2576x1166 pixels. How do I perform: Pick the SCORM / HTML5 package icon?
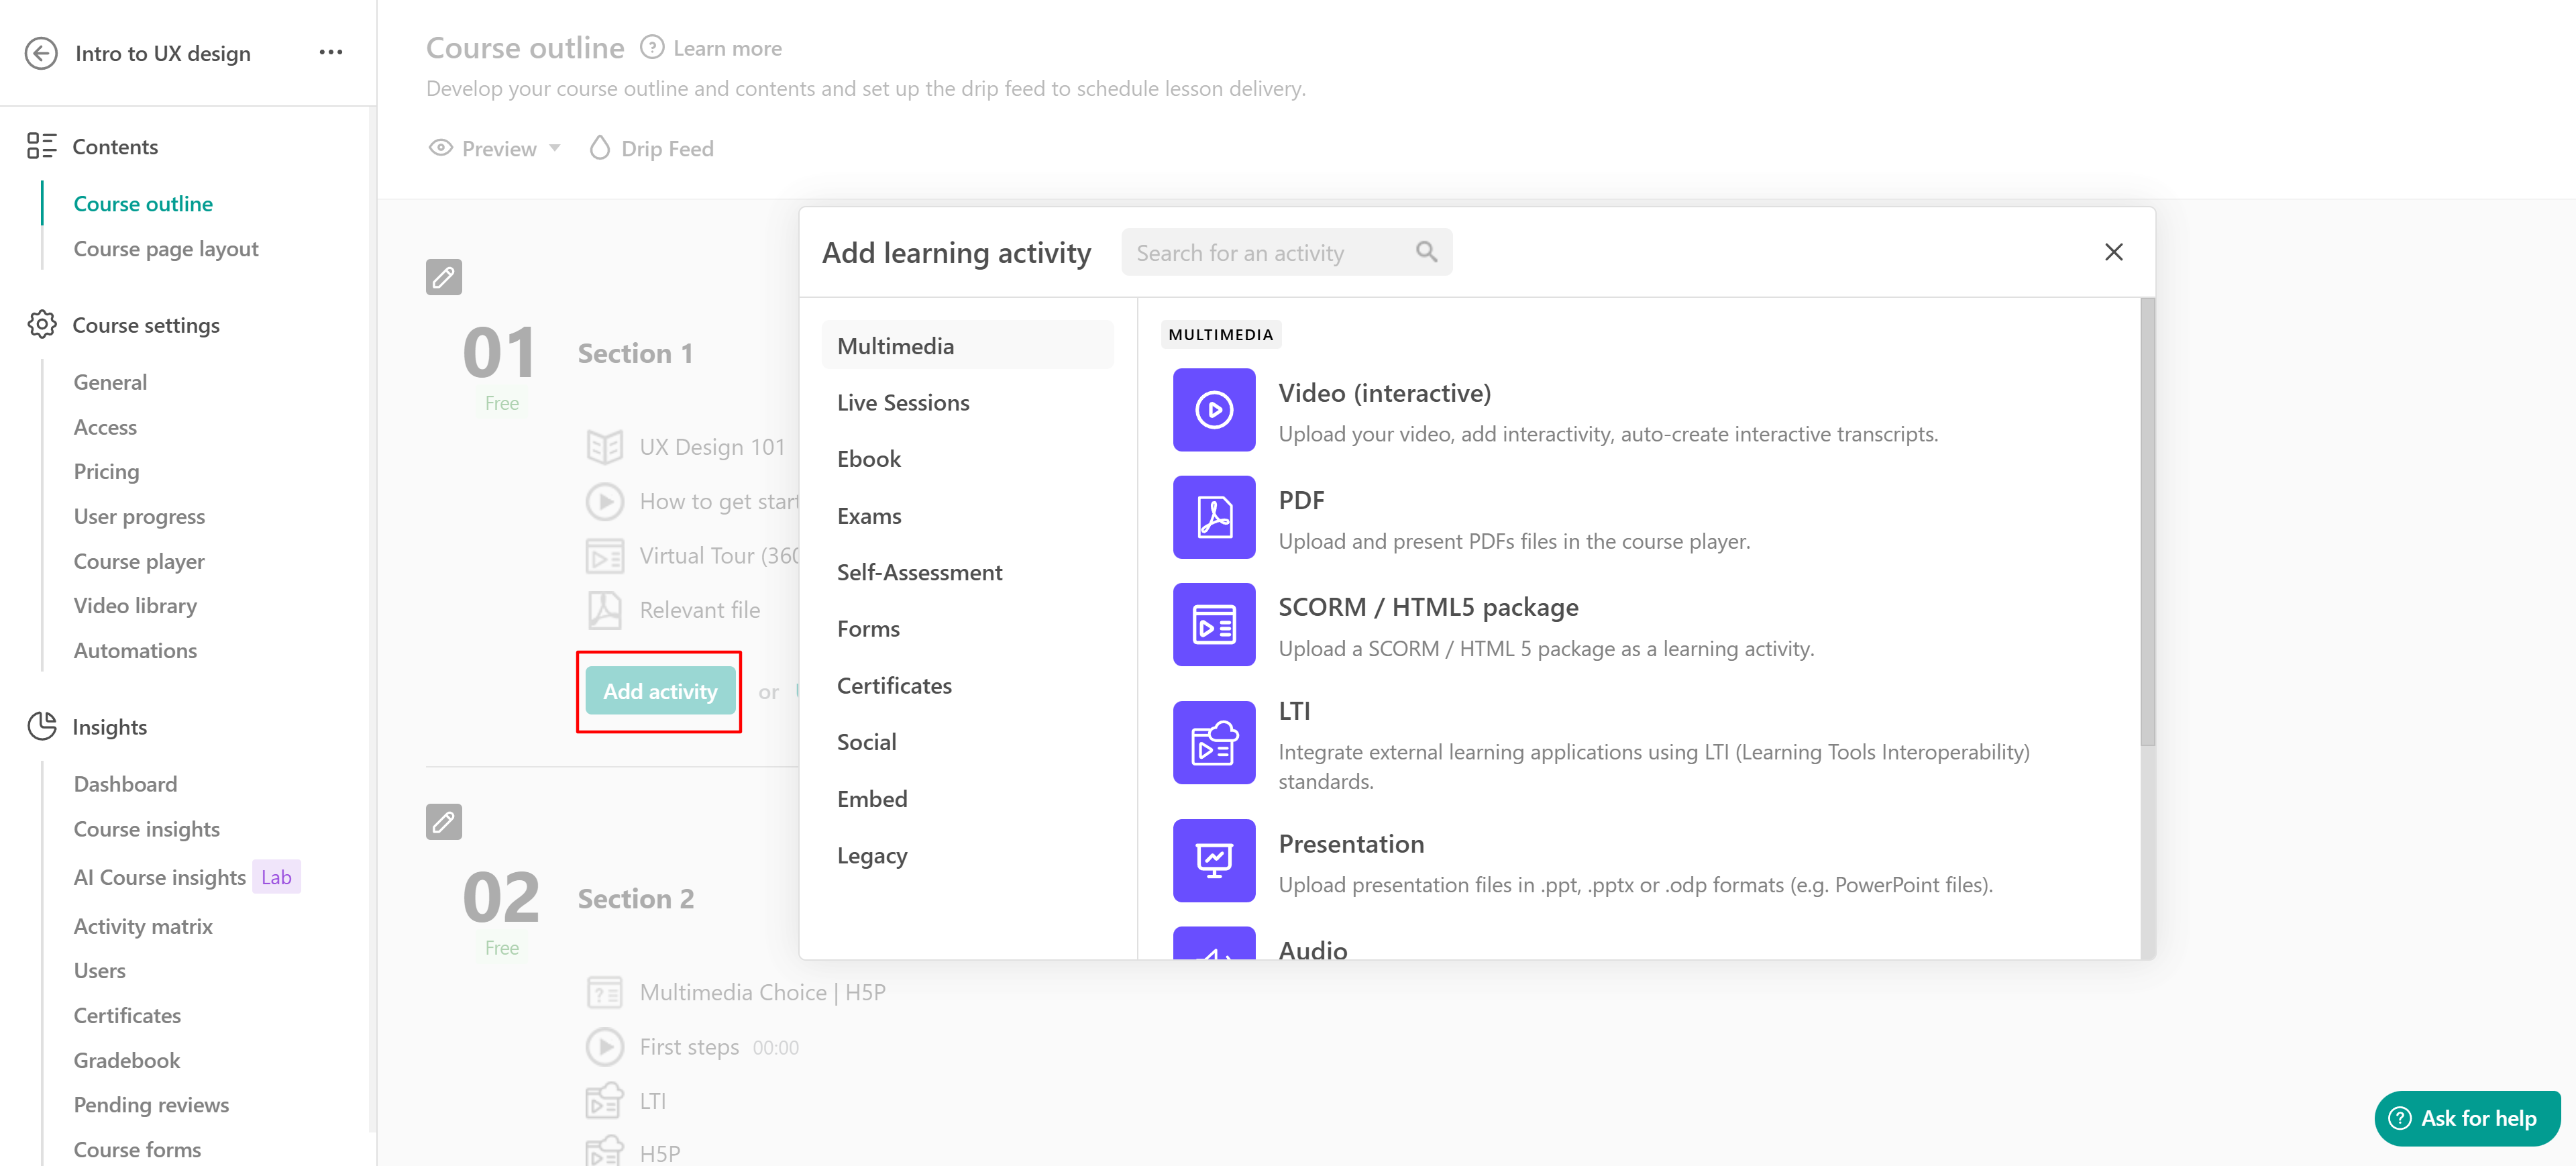pyautogui.click(x=1213, y=625)
